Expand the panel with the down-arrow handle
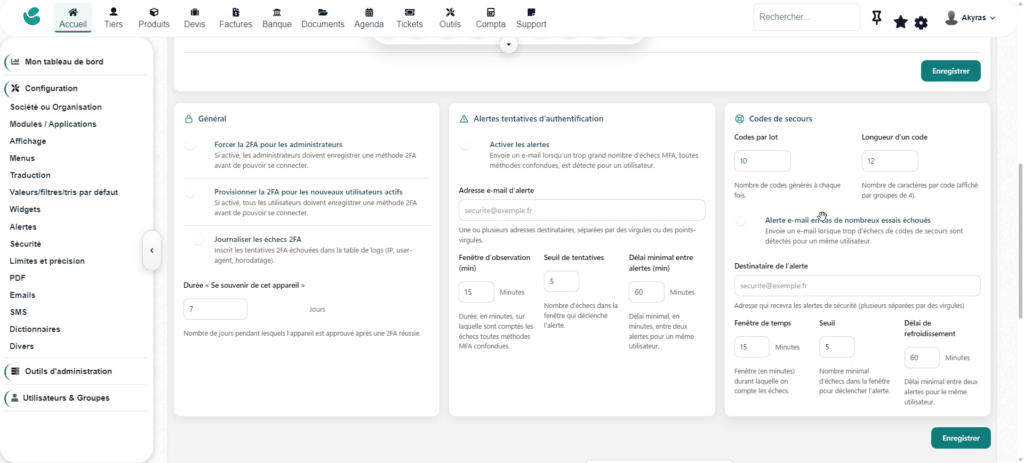Image resolution: width=1024 pixels, height=463 pixels. (x=509, y=44)
